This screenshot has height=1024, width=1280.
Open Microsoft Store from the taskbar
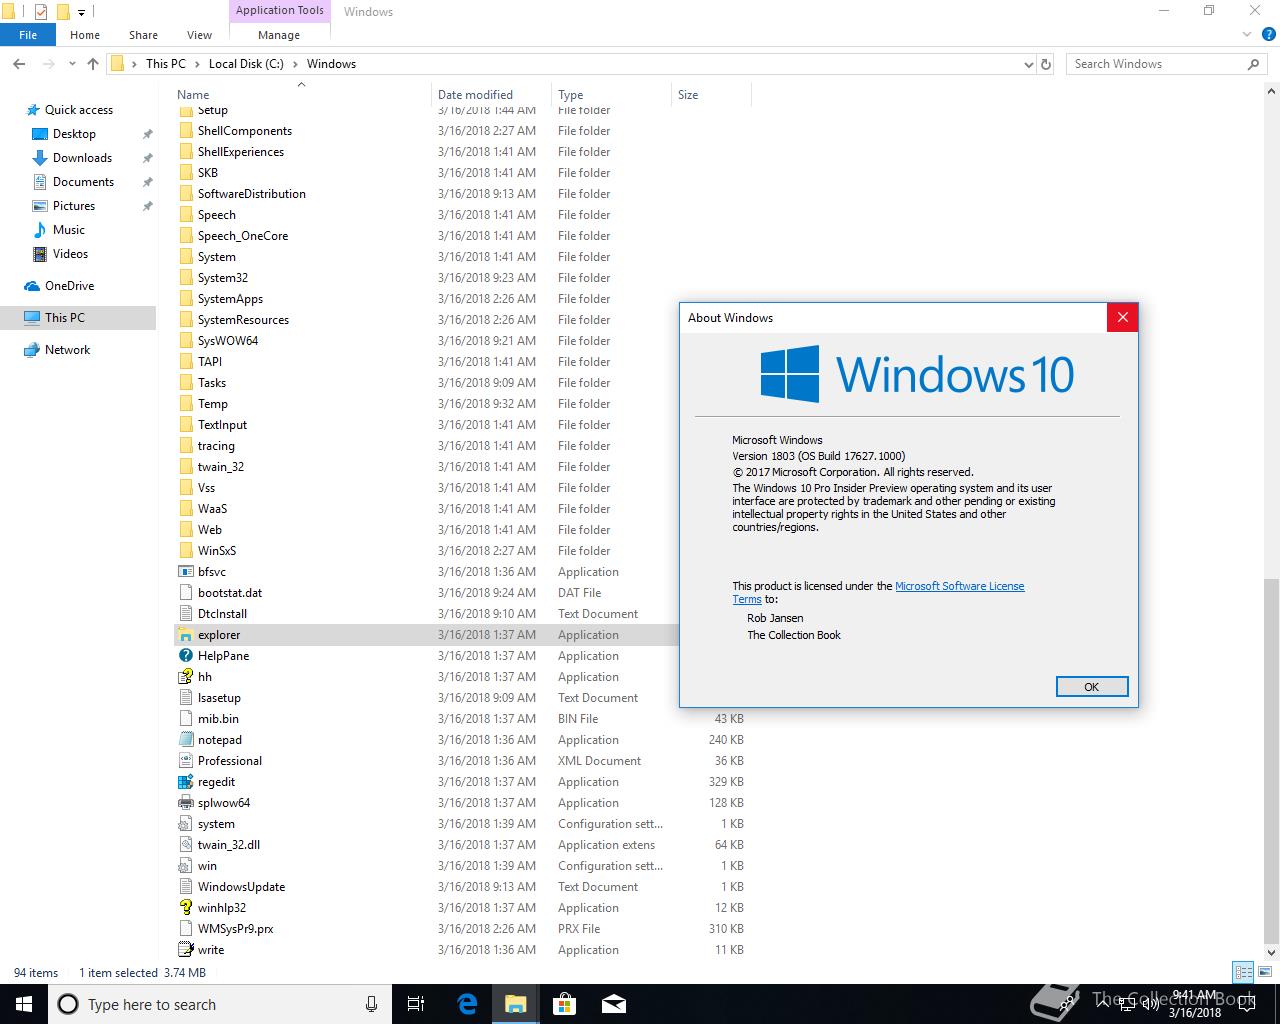coord(565,1004)
